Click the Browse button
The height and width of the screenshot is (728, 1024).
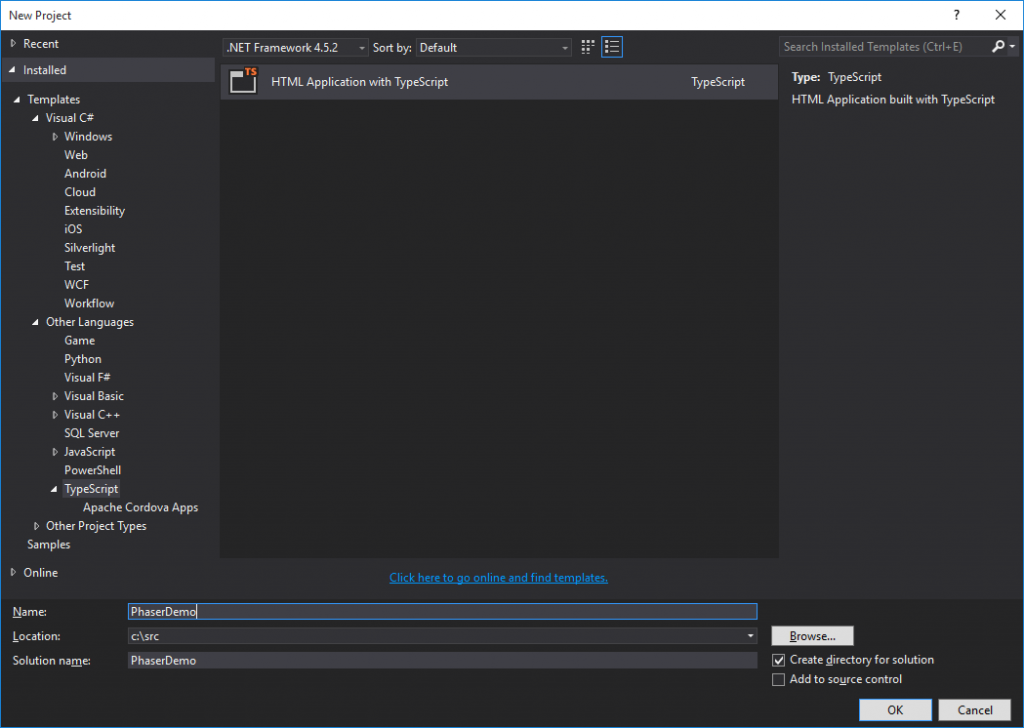[x=811, y=635]
